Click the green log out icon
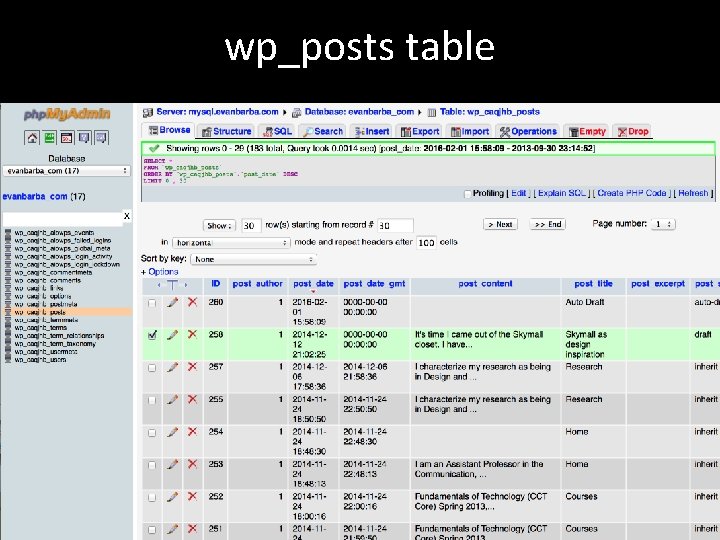 pos(49,137)
